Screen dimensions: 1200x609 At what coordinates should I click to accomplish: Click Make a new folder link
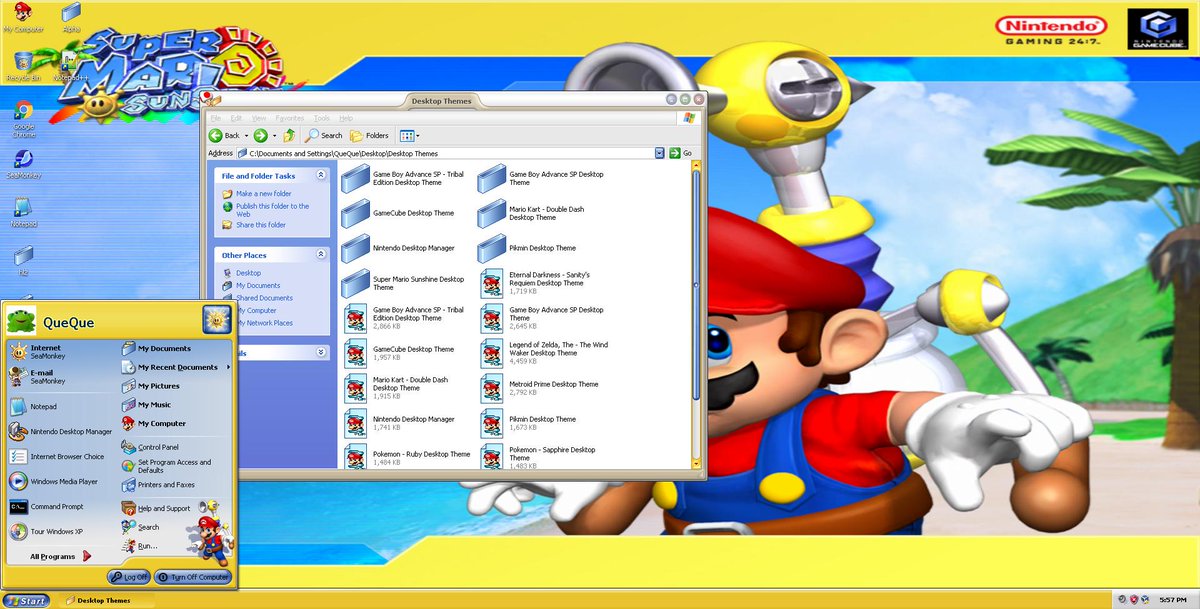click(264, 193)
